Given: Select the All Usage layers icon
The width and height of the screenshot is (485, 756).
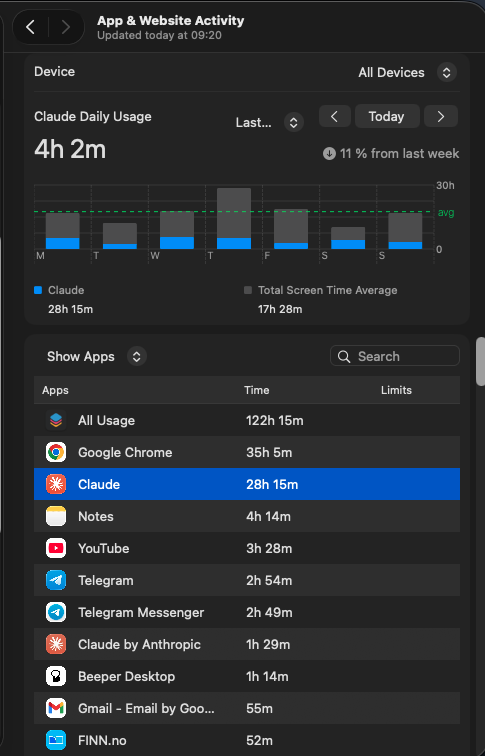Looking at the screenshot, I should tap(56, 420).
